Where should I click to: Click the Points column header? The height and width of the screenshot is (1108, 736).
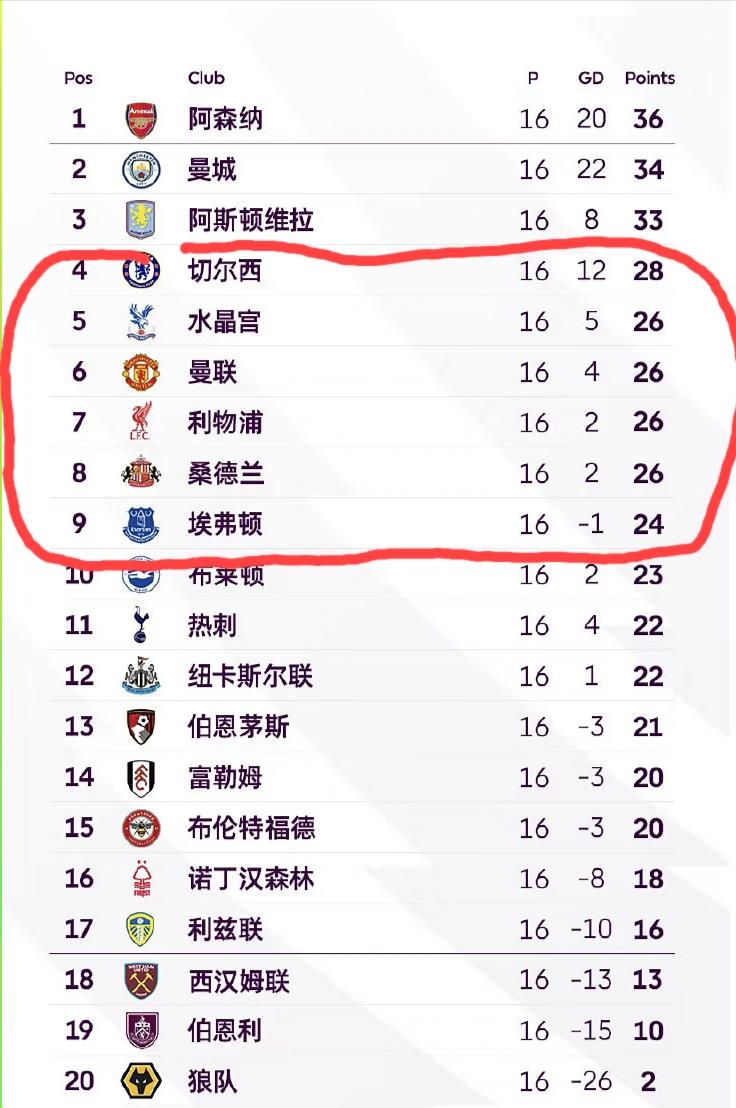click(x=649, y=78)
